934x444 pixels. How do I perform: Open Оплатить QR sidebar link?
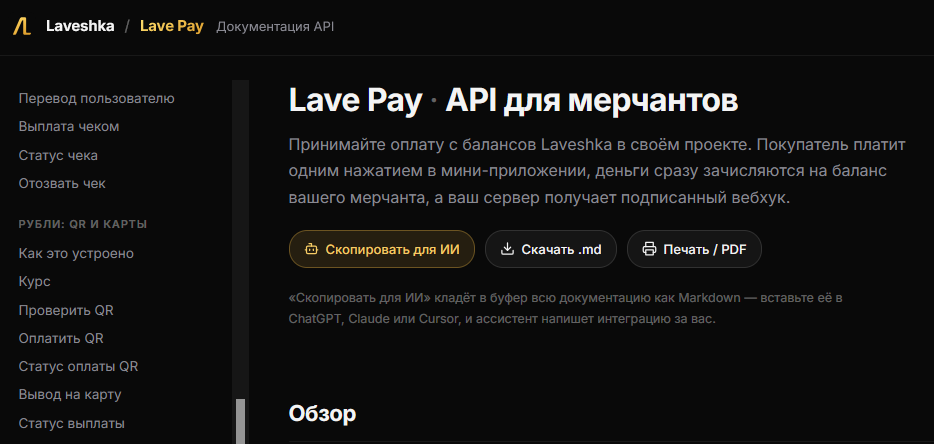[61, 339]
